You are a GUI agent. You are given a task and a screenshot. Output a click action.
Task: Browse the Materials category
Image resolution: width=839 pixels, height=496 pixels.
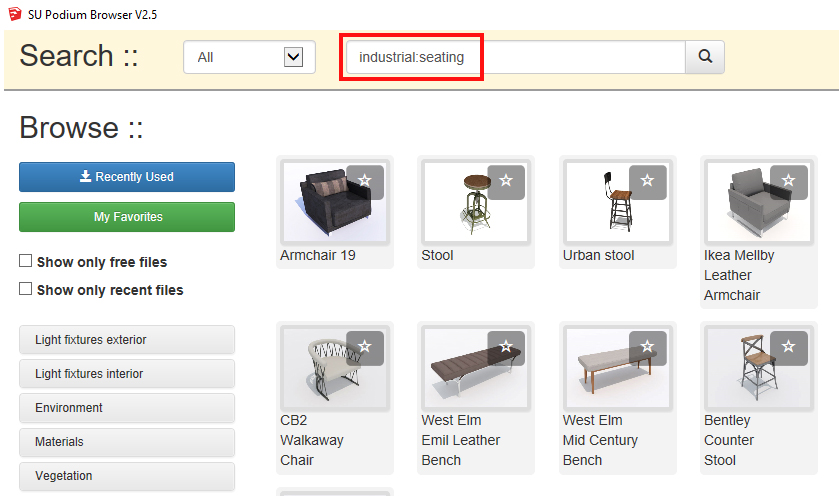pyautogui.click(x=127, y=442)
